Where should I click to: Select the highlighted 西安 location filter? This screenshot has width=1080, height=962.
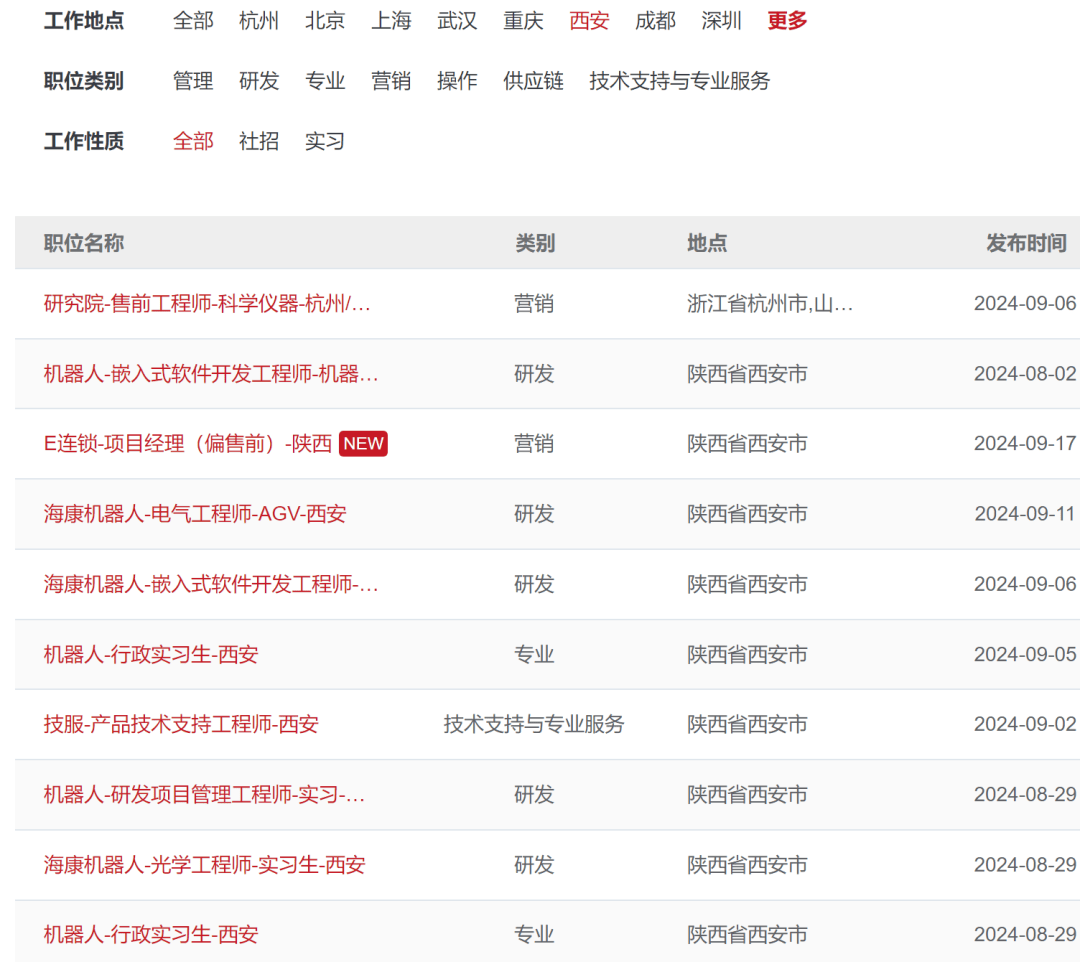[590, 21]
